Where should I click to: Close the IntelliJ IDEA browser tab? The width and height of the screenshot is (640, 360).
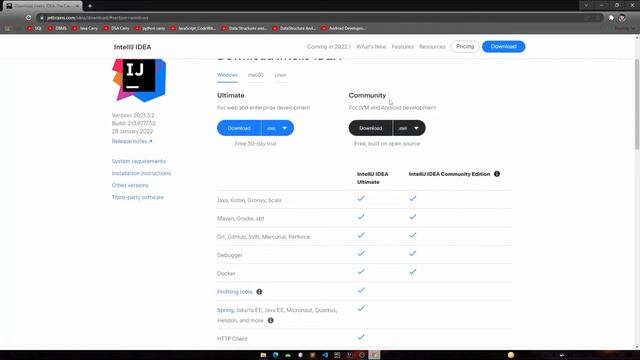point(77,6)
